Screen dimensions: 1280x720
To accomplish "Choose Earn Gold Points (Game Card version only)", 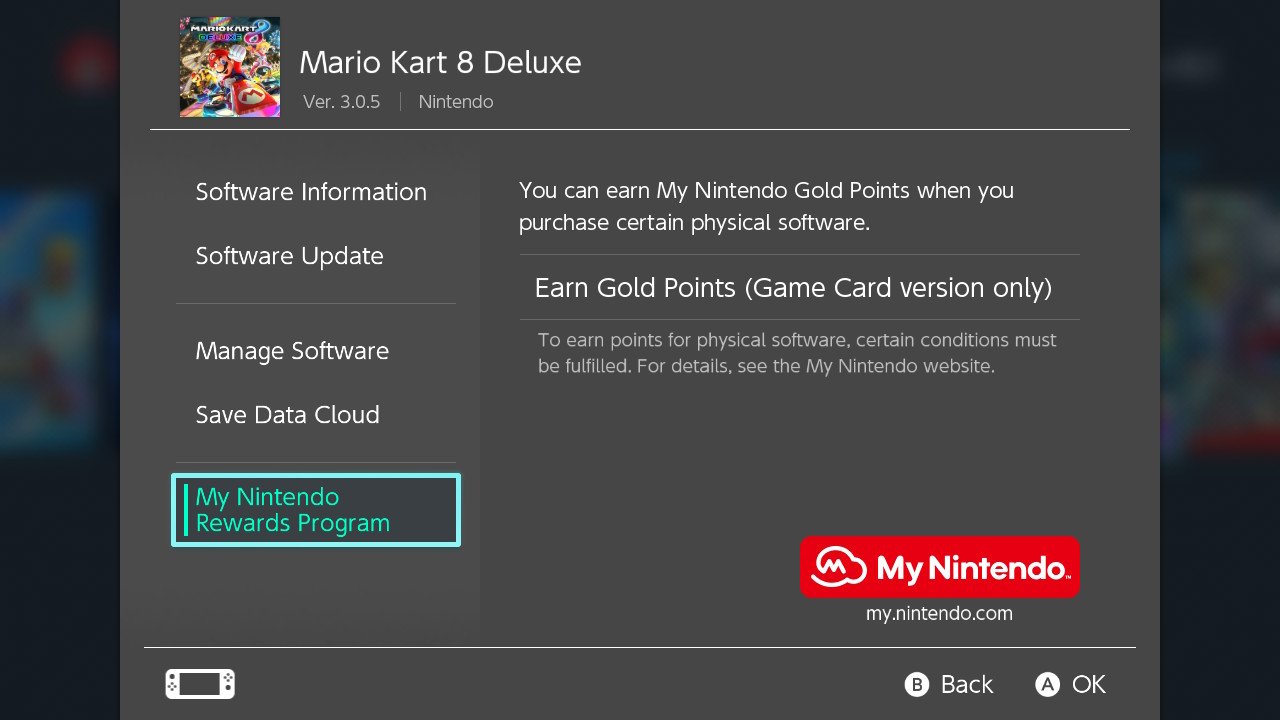I will [x=800, y=288].
